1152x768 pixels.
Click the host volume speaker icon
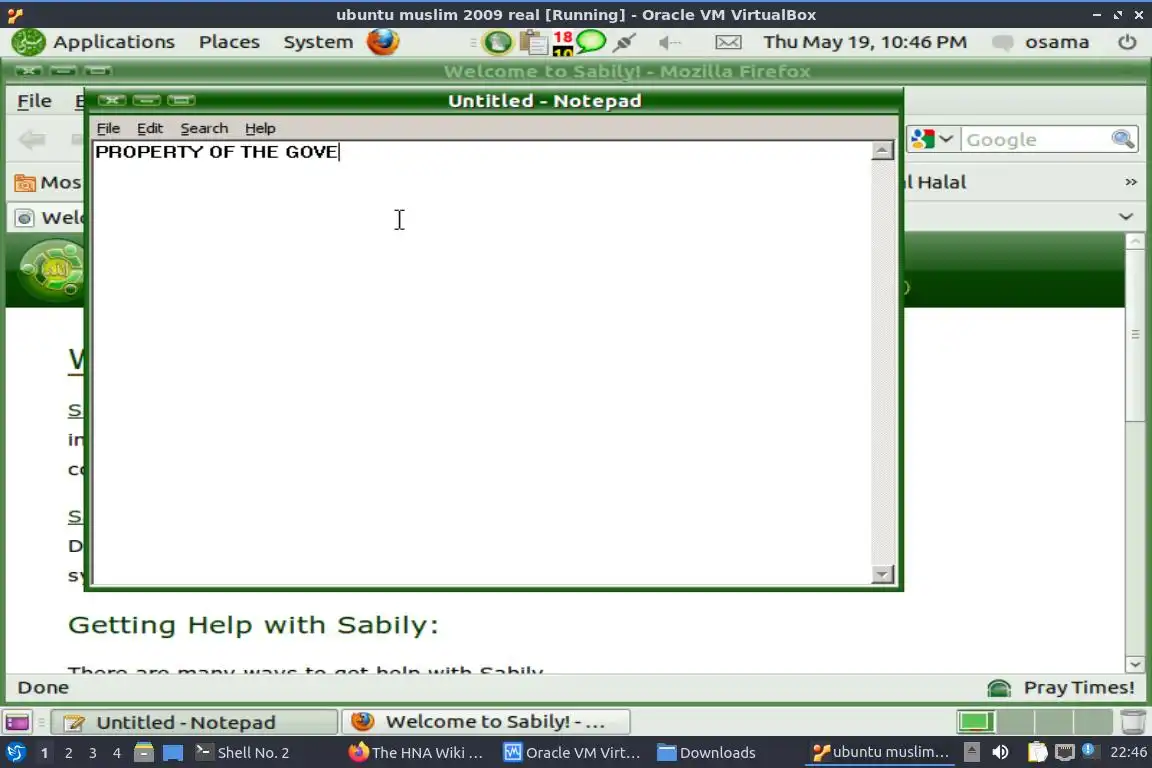[1000, 752]
